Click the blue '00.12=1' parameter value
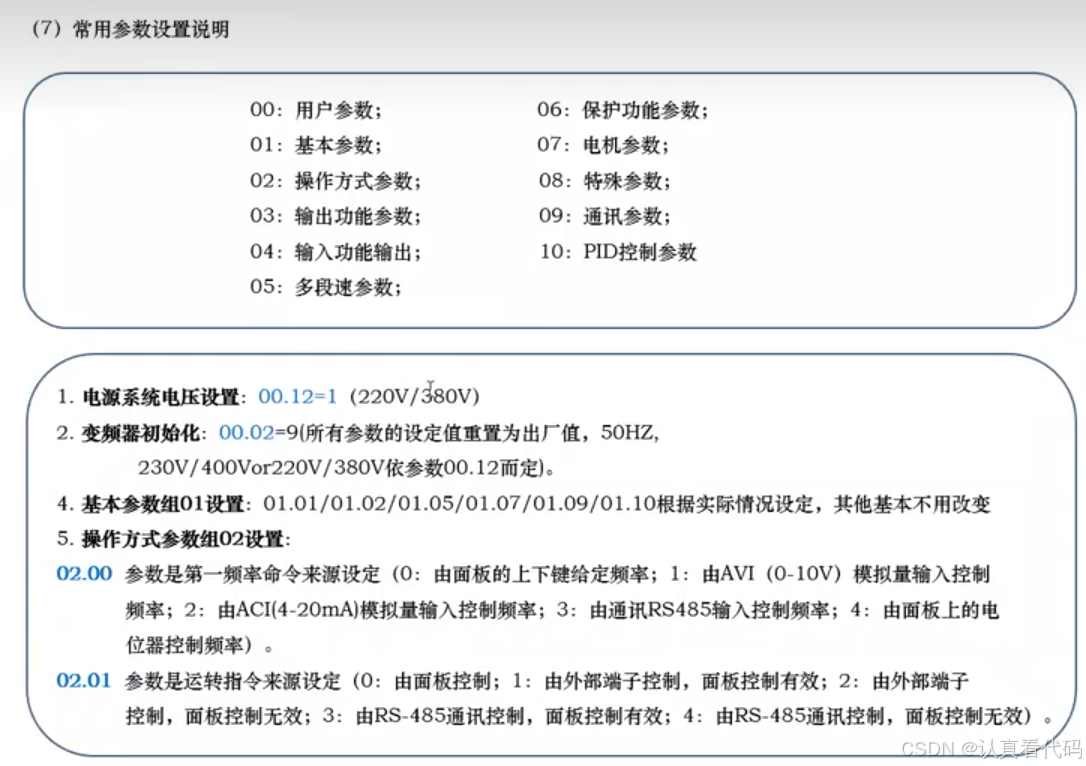The image size is (1086, 766). click(297, 397)
